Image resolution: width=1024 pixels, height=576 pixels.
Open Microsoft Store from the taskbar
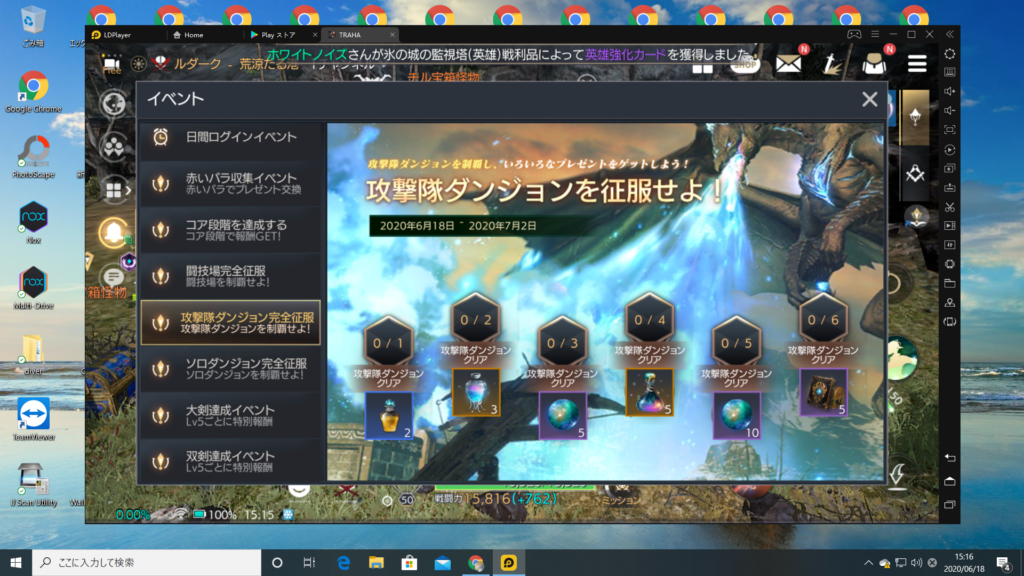click(409, 562)
